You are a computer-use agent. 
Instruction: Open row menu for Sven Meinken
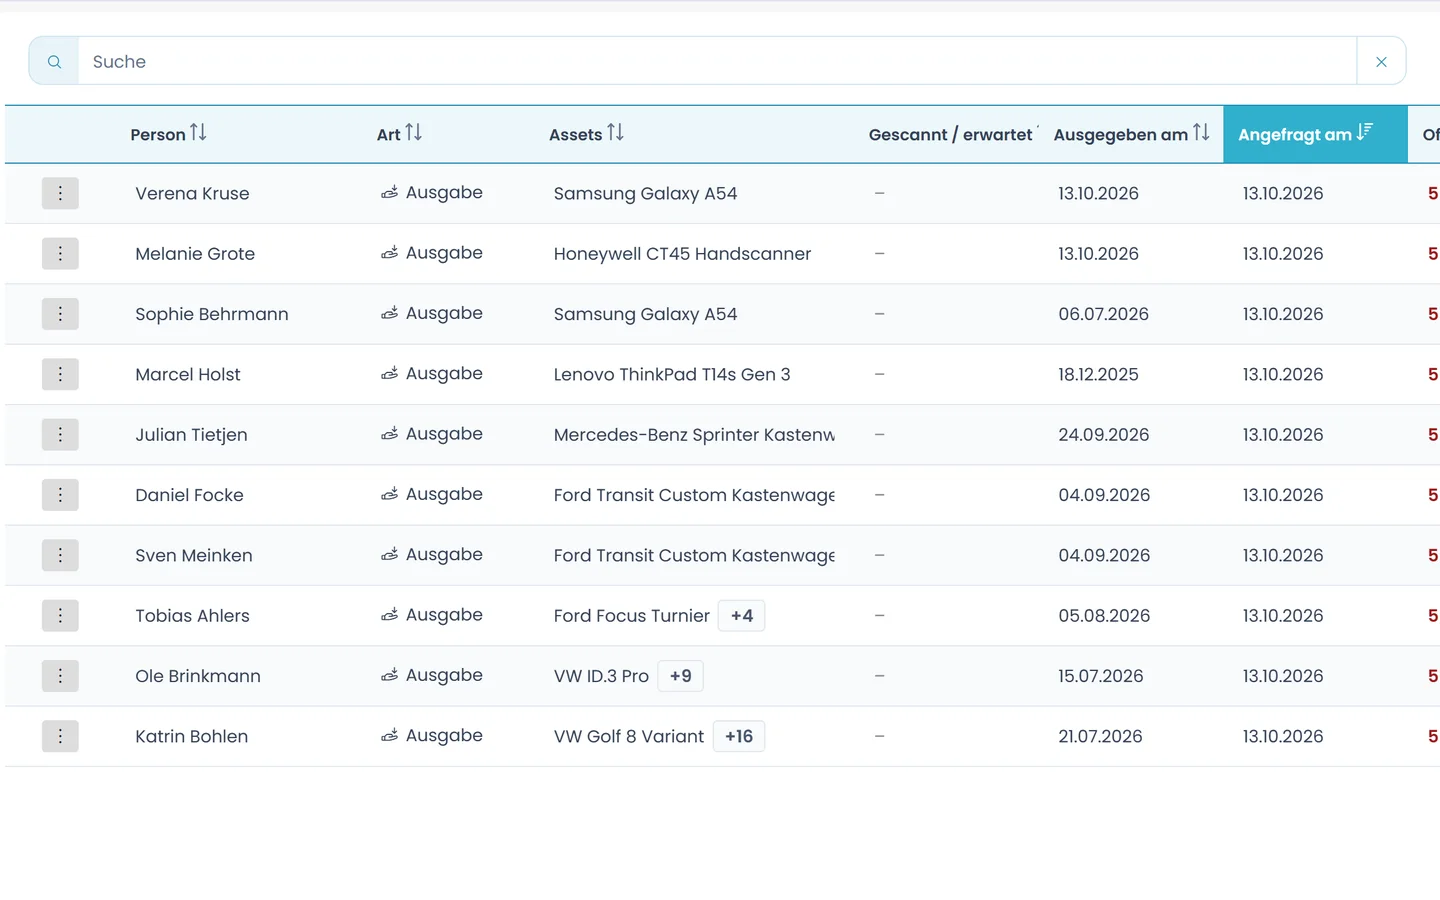click(x=60, y=555)
